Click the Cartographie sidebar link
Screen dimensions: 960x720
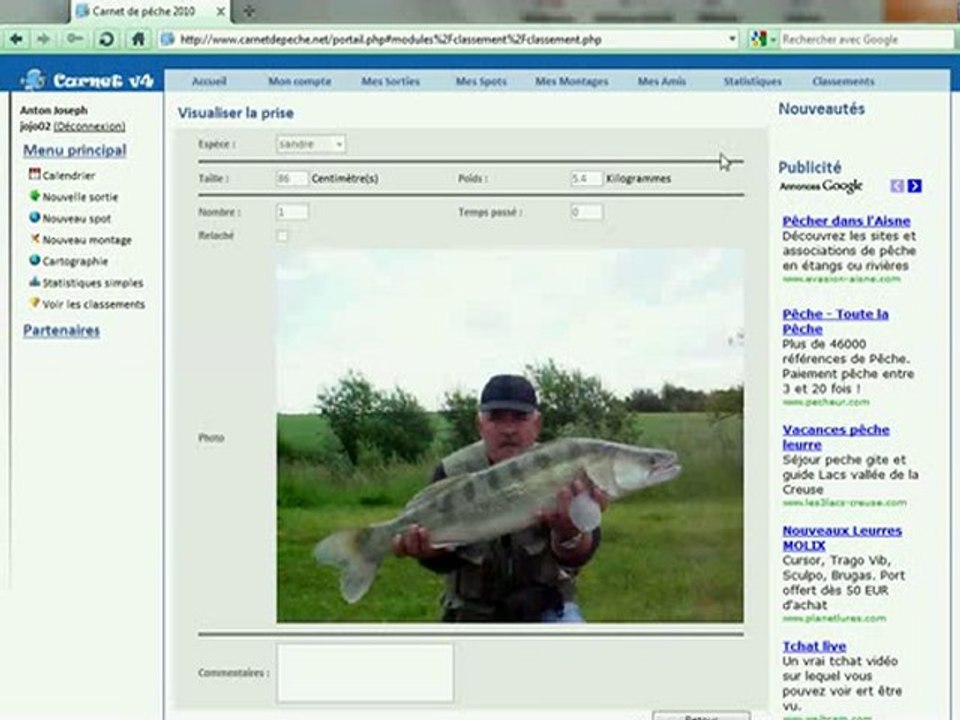coord(75,261)
